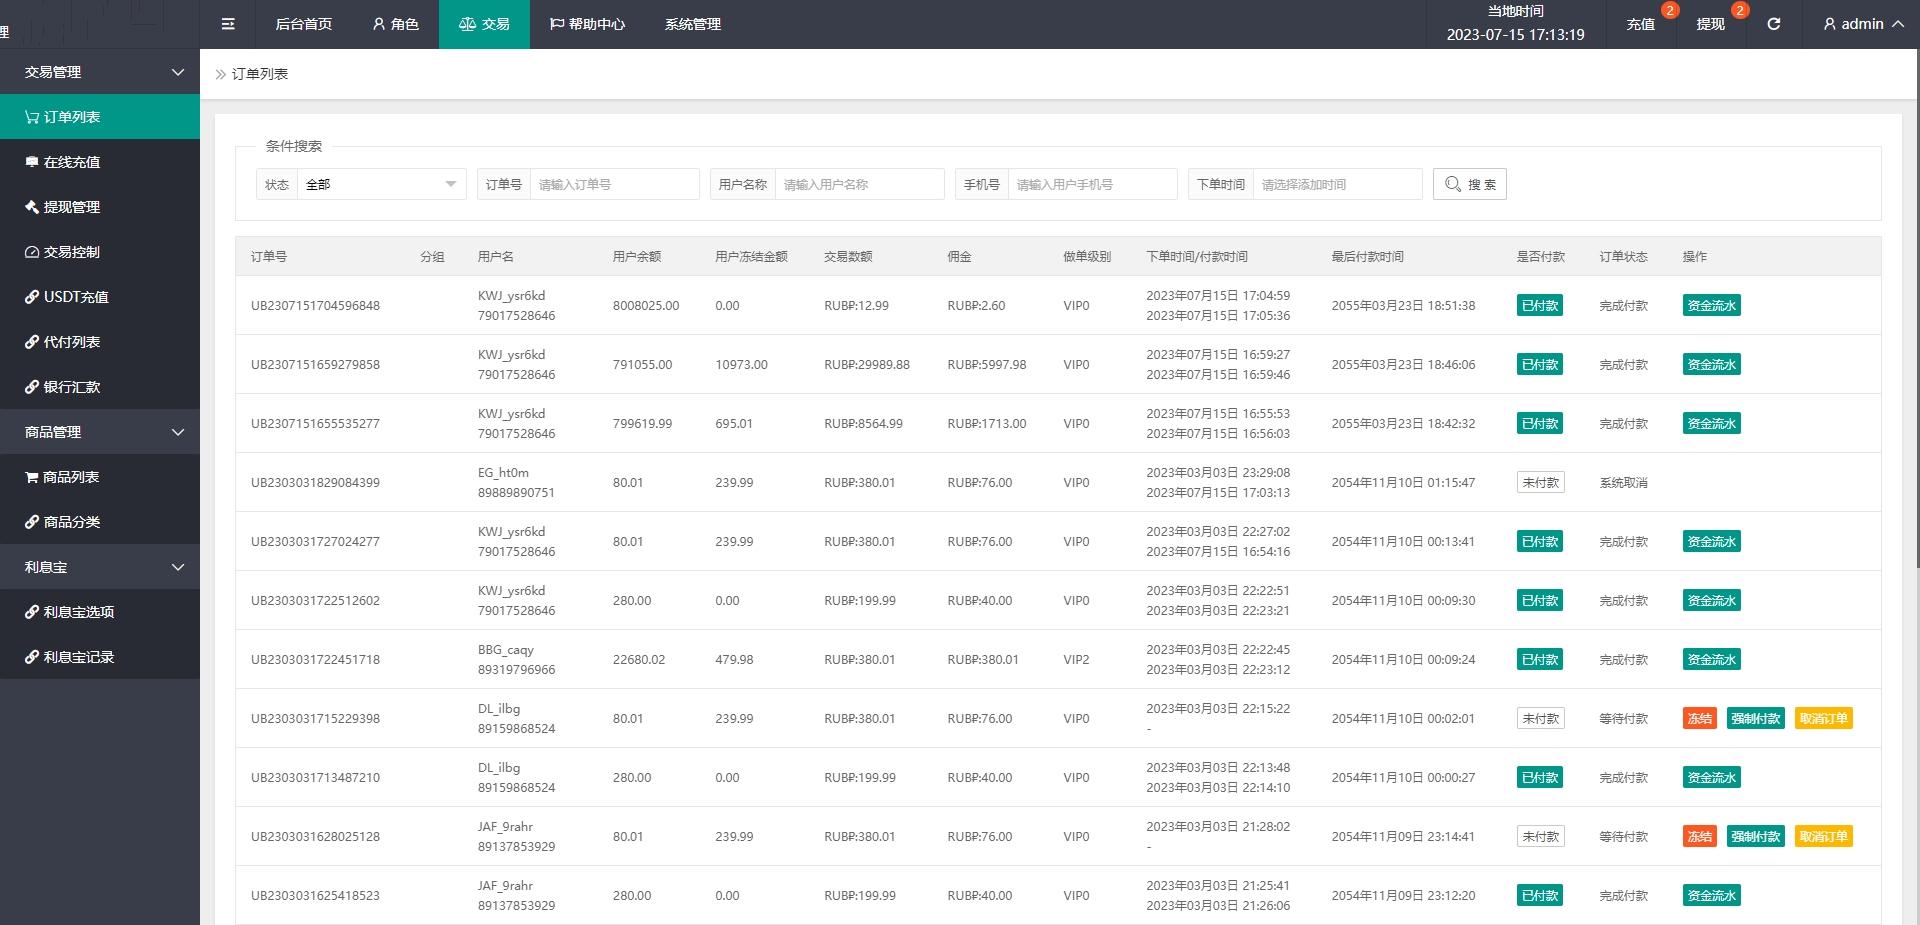This screenshot has height=925, width=1920.
Task: Focus the 用户名称 input field
Action: 859,184
